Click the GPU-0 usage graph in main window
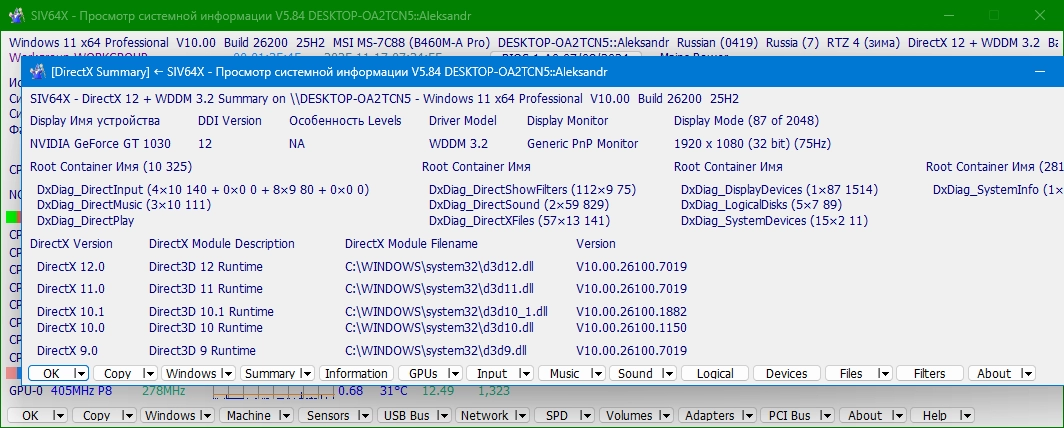 [x=273, y=391]
